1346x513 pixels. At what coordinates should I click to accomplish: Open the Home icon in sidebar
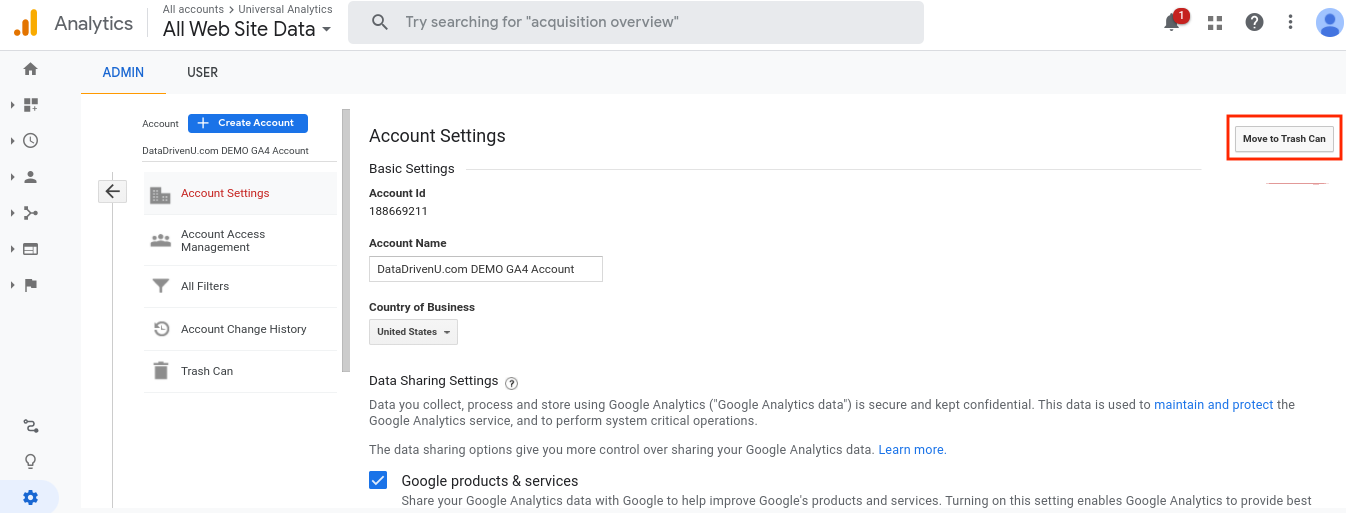pyautogui.click(x=30, y=69)
